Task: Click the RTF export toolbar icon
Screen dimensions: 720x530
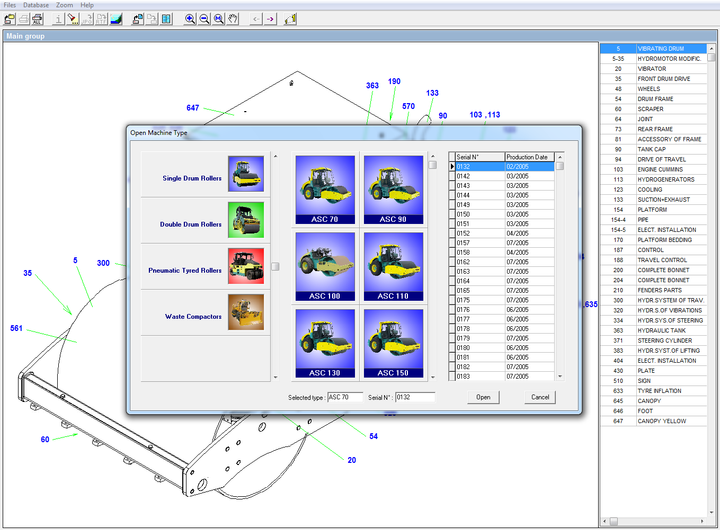Action: pyautogui.click(x=101, y=19)
